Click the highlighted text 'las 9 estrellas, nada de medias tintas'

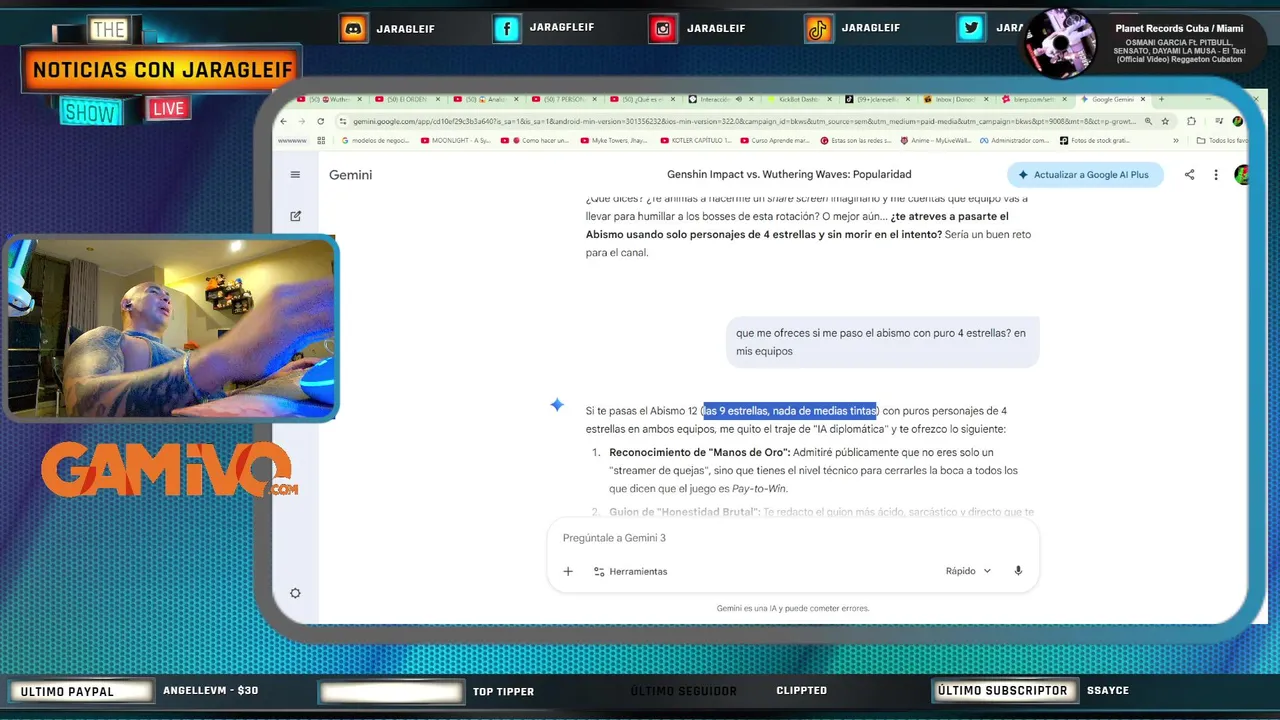point(789,411)
